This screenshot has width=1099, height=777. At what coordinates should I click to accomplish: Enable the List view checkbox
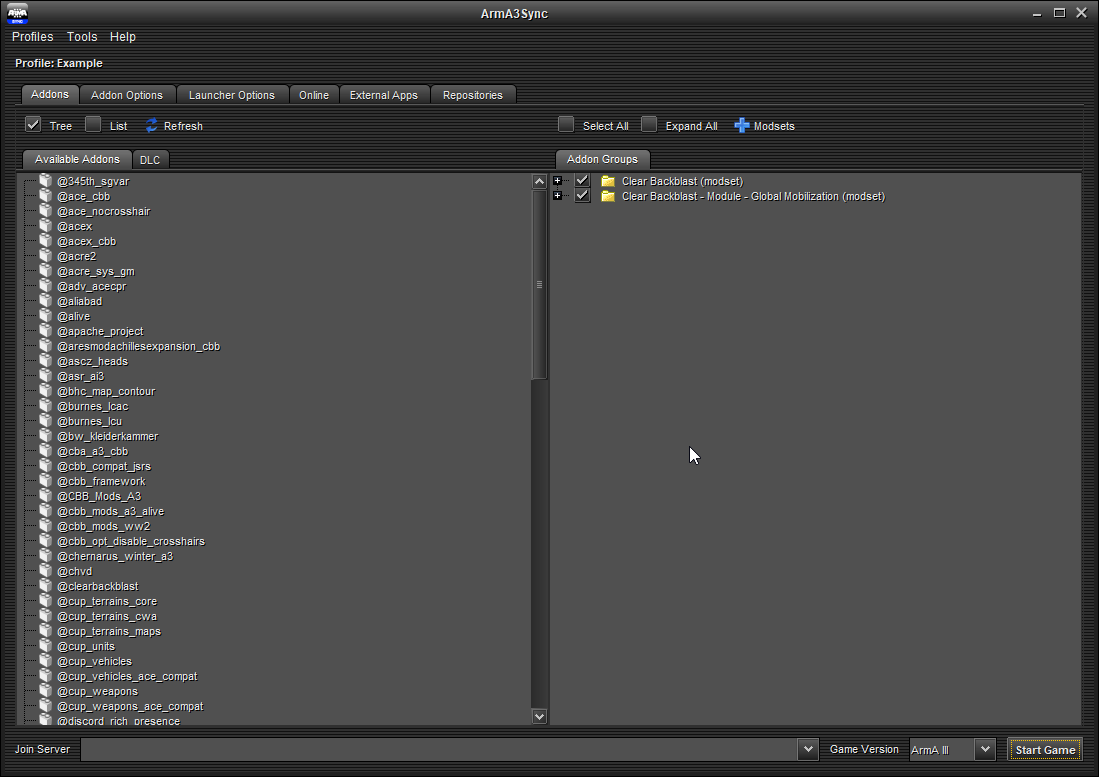click(x=93, y=125)
